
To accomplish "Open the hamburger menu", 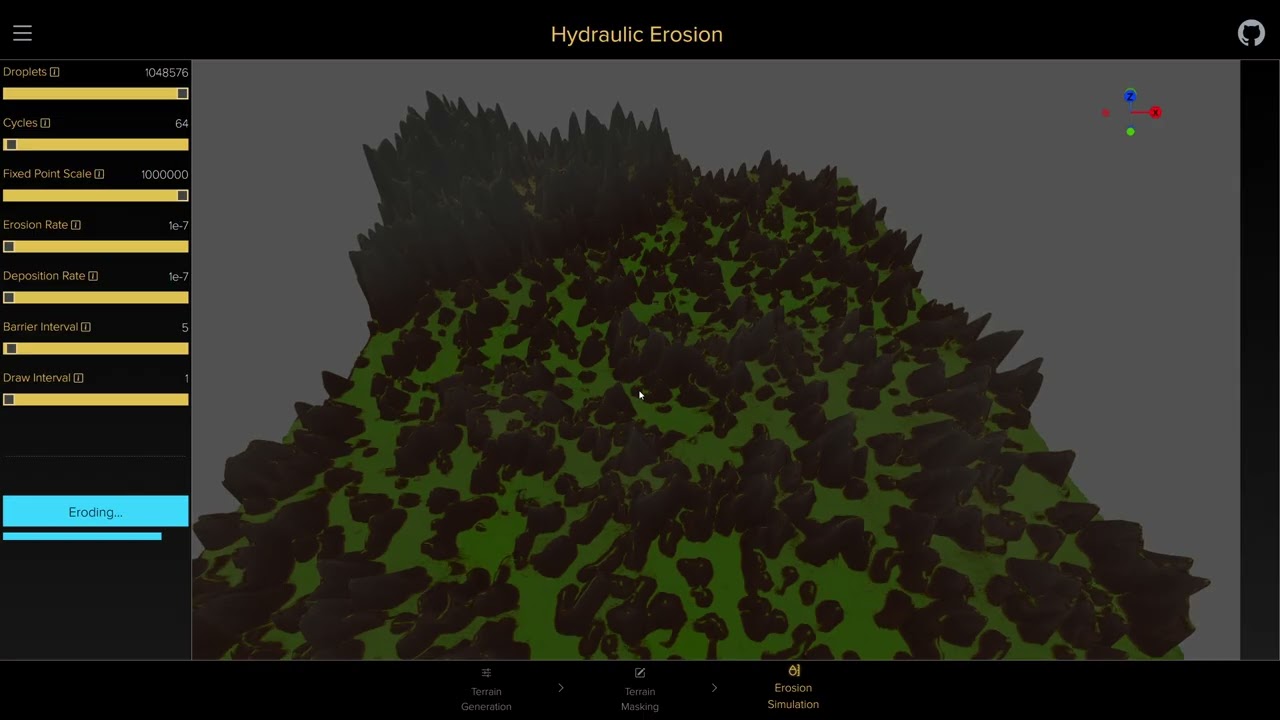I will click(x=22, y=34).
